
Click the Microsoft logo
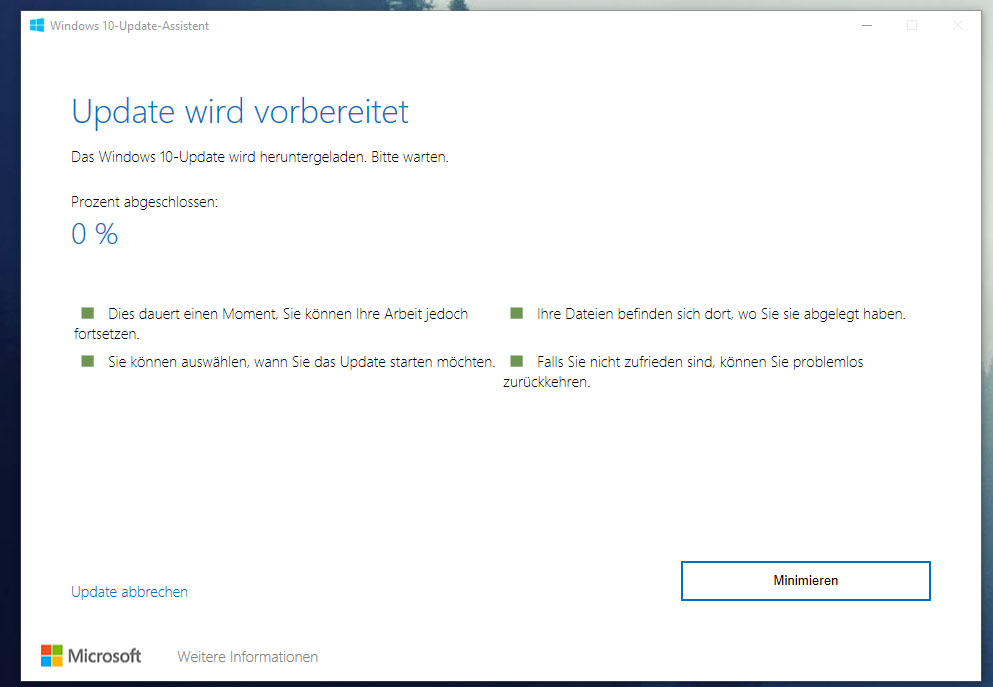coord(91,656)
